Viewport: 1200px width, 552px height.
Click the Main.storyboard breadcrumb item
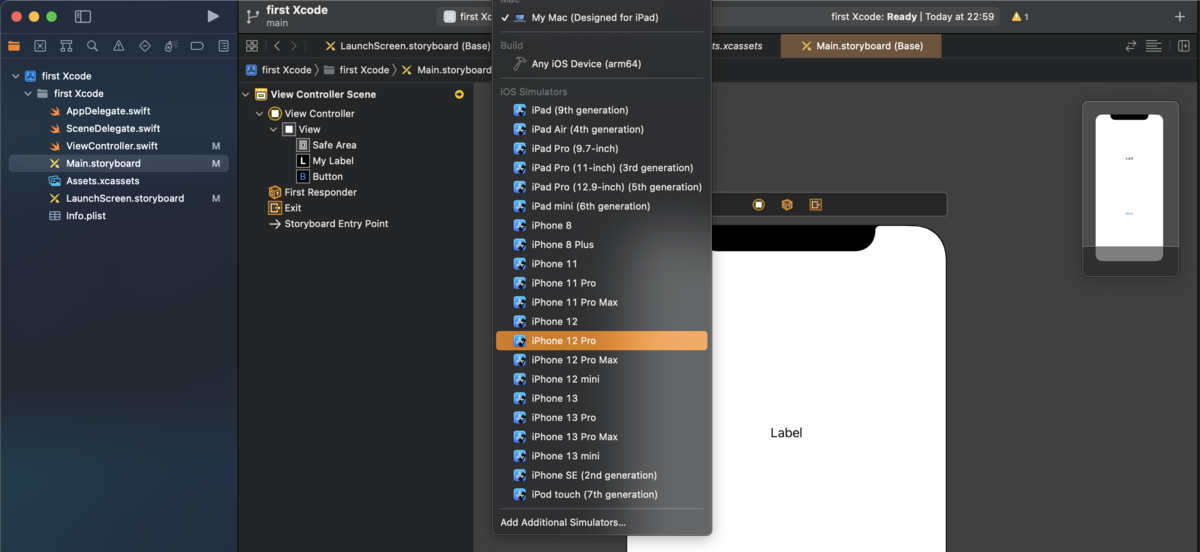click(x=446, y=70)
